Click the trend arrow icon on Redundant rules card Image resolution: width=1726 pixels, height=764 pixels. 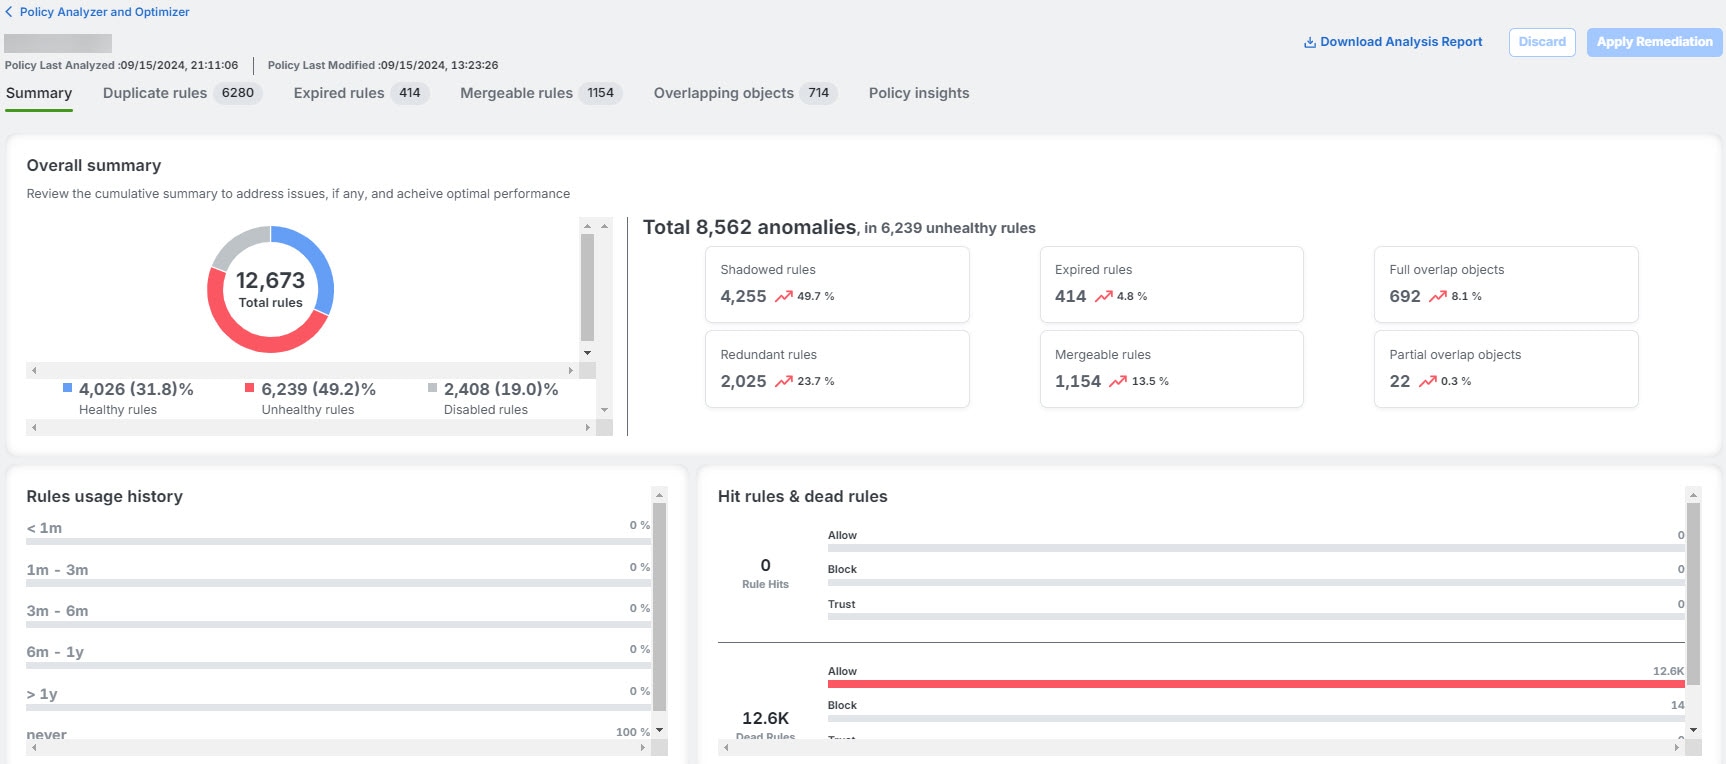(783, 381)
